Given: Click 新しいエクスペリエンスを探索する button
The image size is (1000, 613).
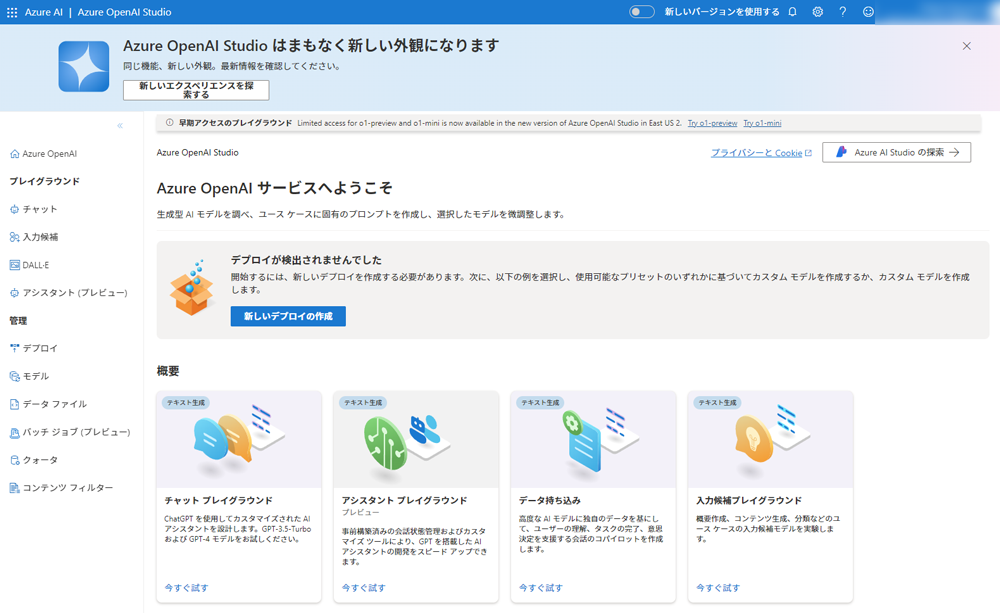Looking at the screenshot, I should [196, 90].
